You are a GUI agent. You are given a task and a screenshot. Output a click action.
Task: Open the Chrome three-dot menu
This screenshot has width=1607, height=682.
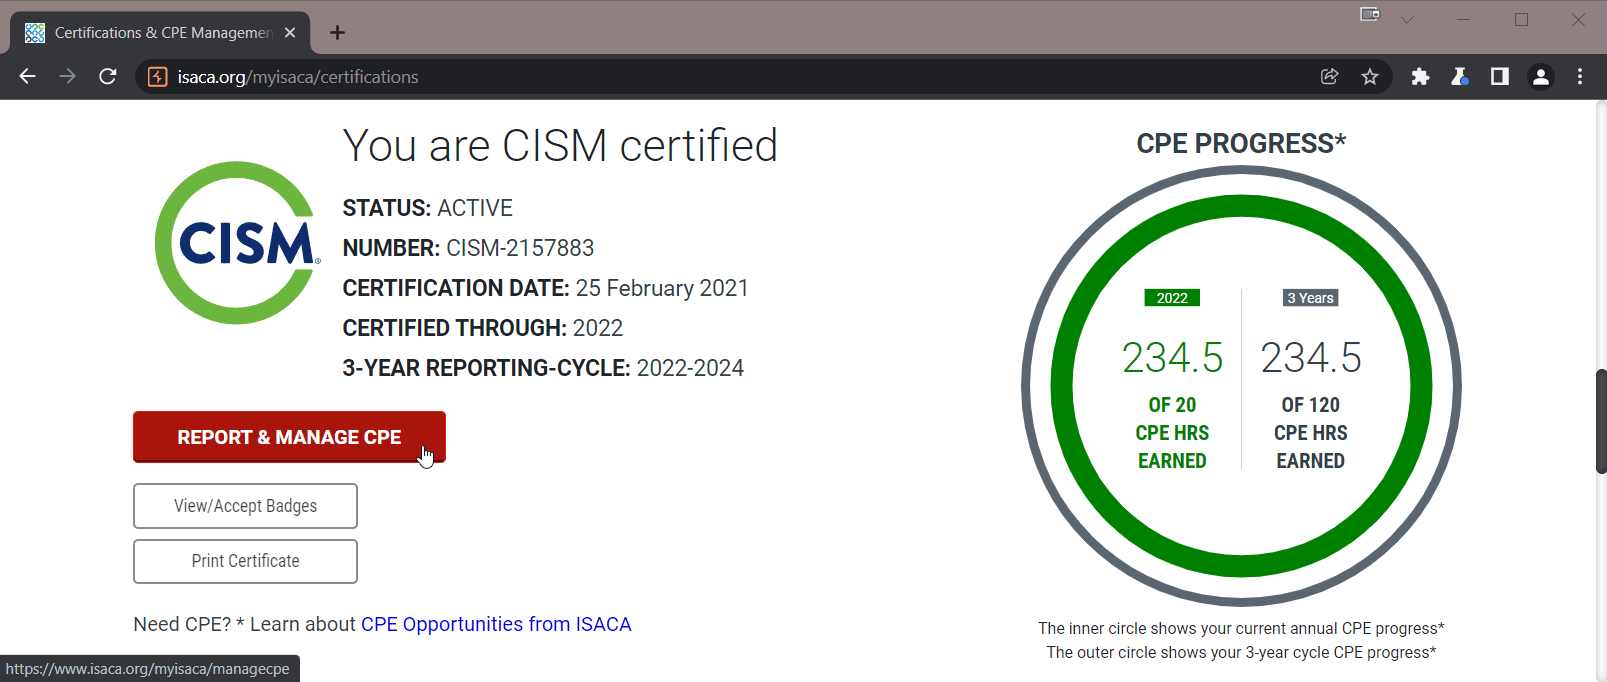point(1580,77)
